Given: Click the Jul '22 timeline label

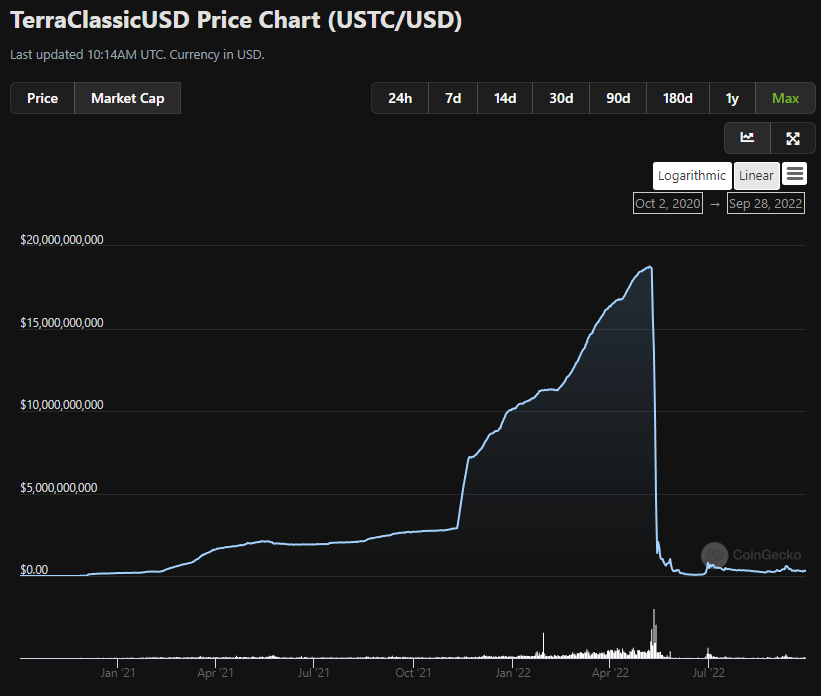Looking at the screenshot, I should tap(708, 673).
